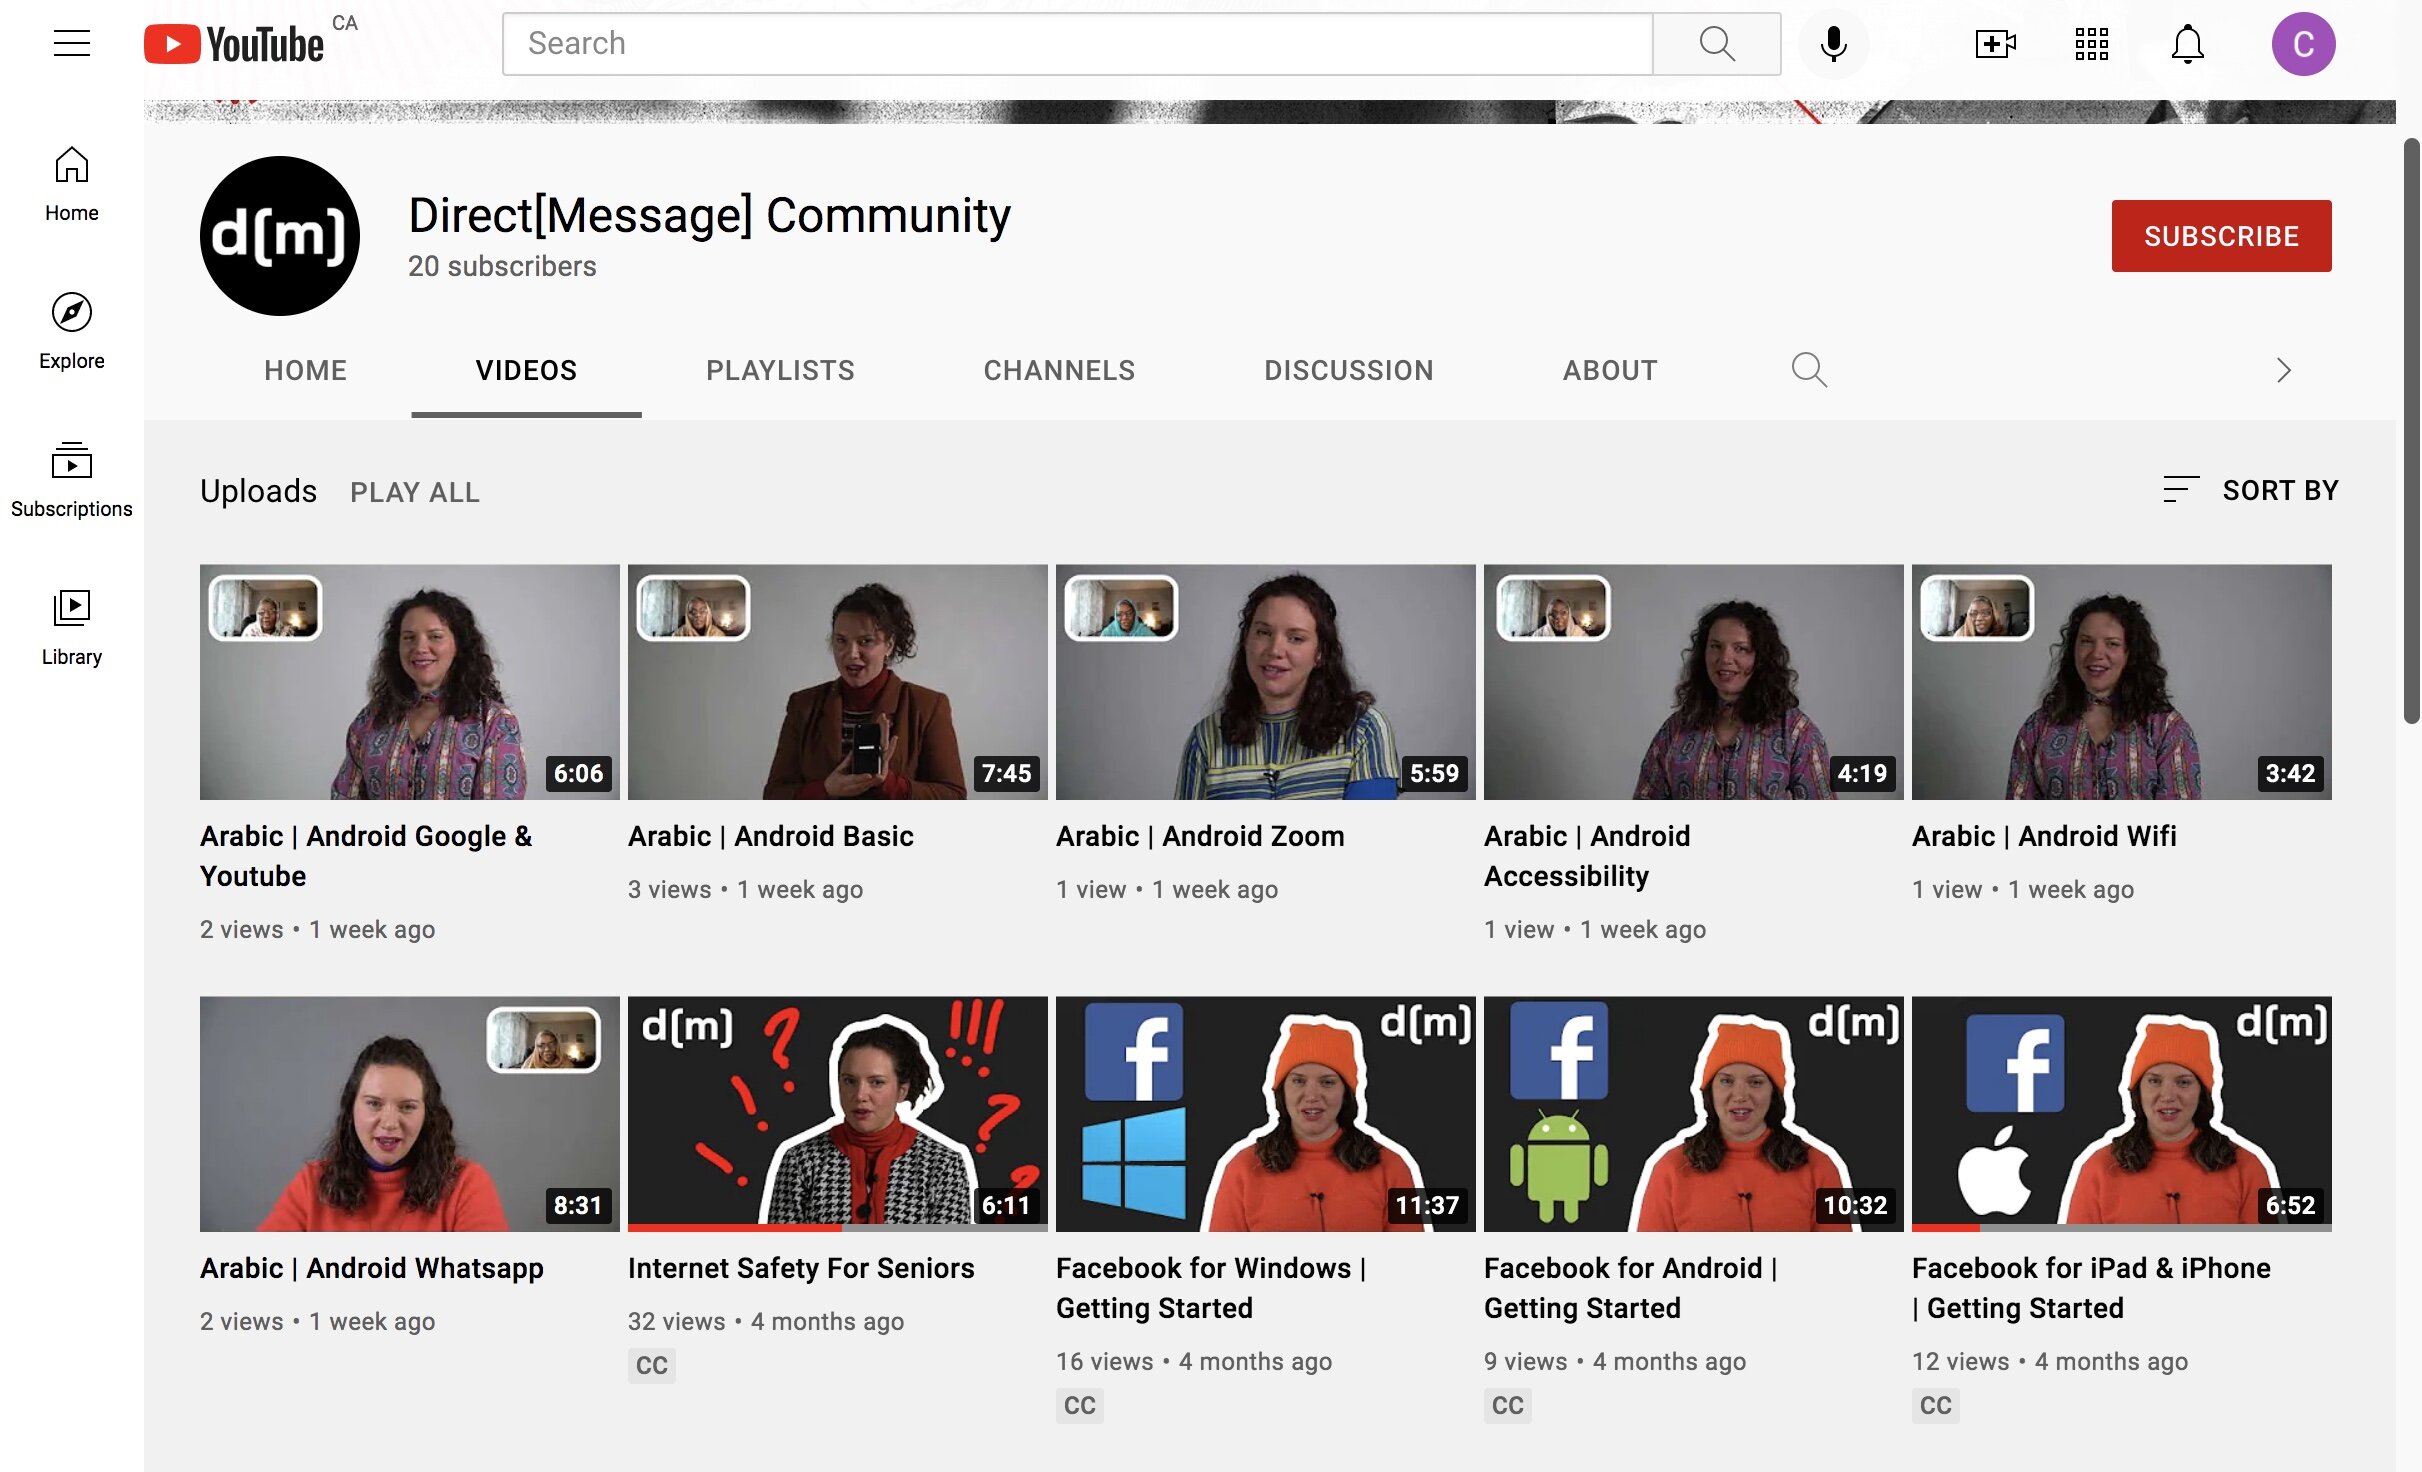Open Arabic Android Whatsapp thumbnail
This screenshot has height=1472, width=2422.
[x=410, y=1114]
